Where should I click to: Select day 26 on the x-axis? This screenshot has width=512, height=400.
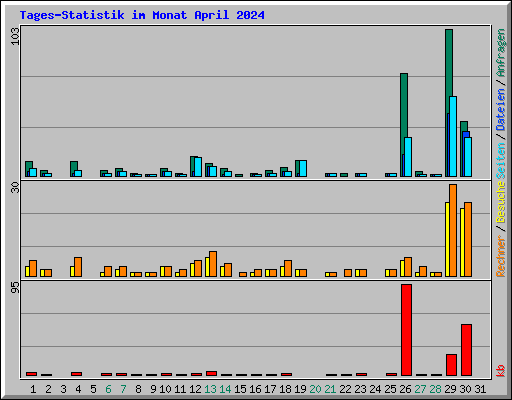(405, 389)
